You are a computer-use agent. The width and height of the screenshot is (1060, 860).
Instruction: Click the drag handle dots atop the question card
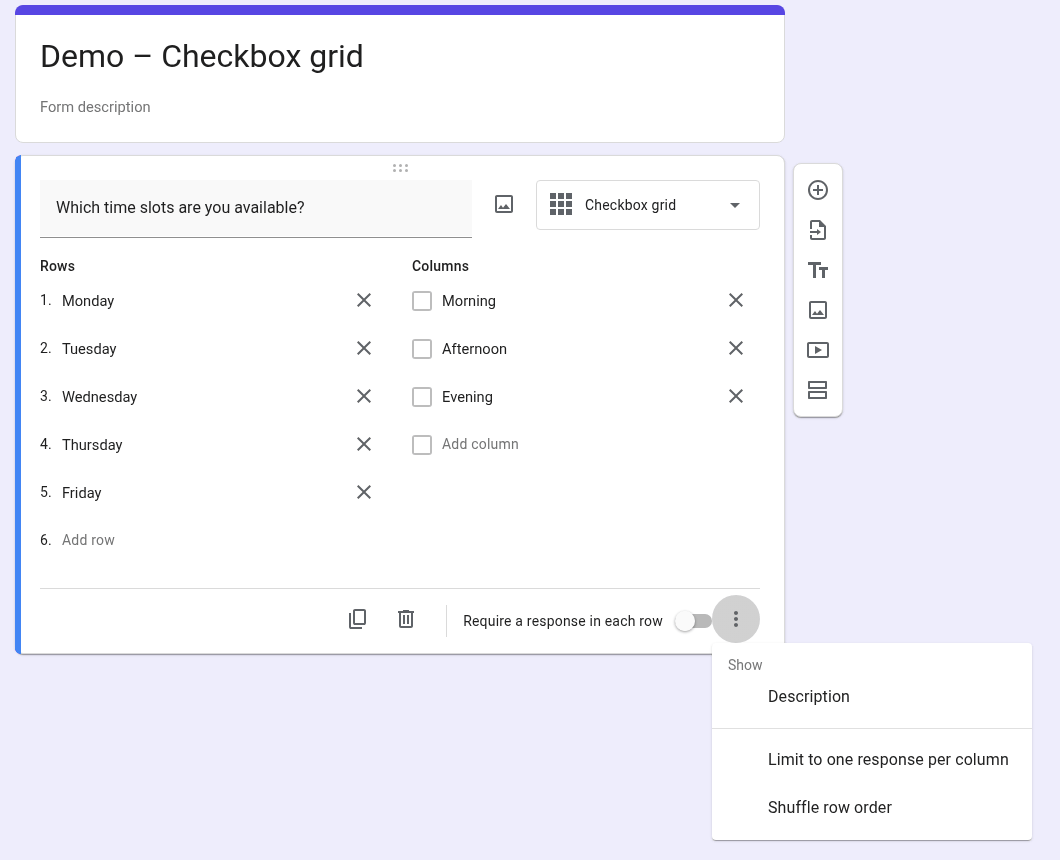click(x=400, y=168)
